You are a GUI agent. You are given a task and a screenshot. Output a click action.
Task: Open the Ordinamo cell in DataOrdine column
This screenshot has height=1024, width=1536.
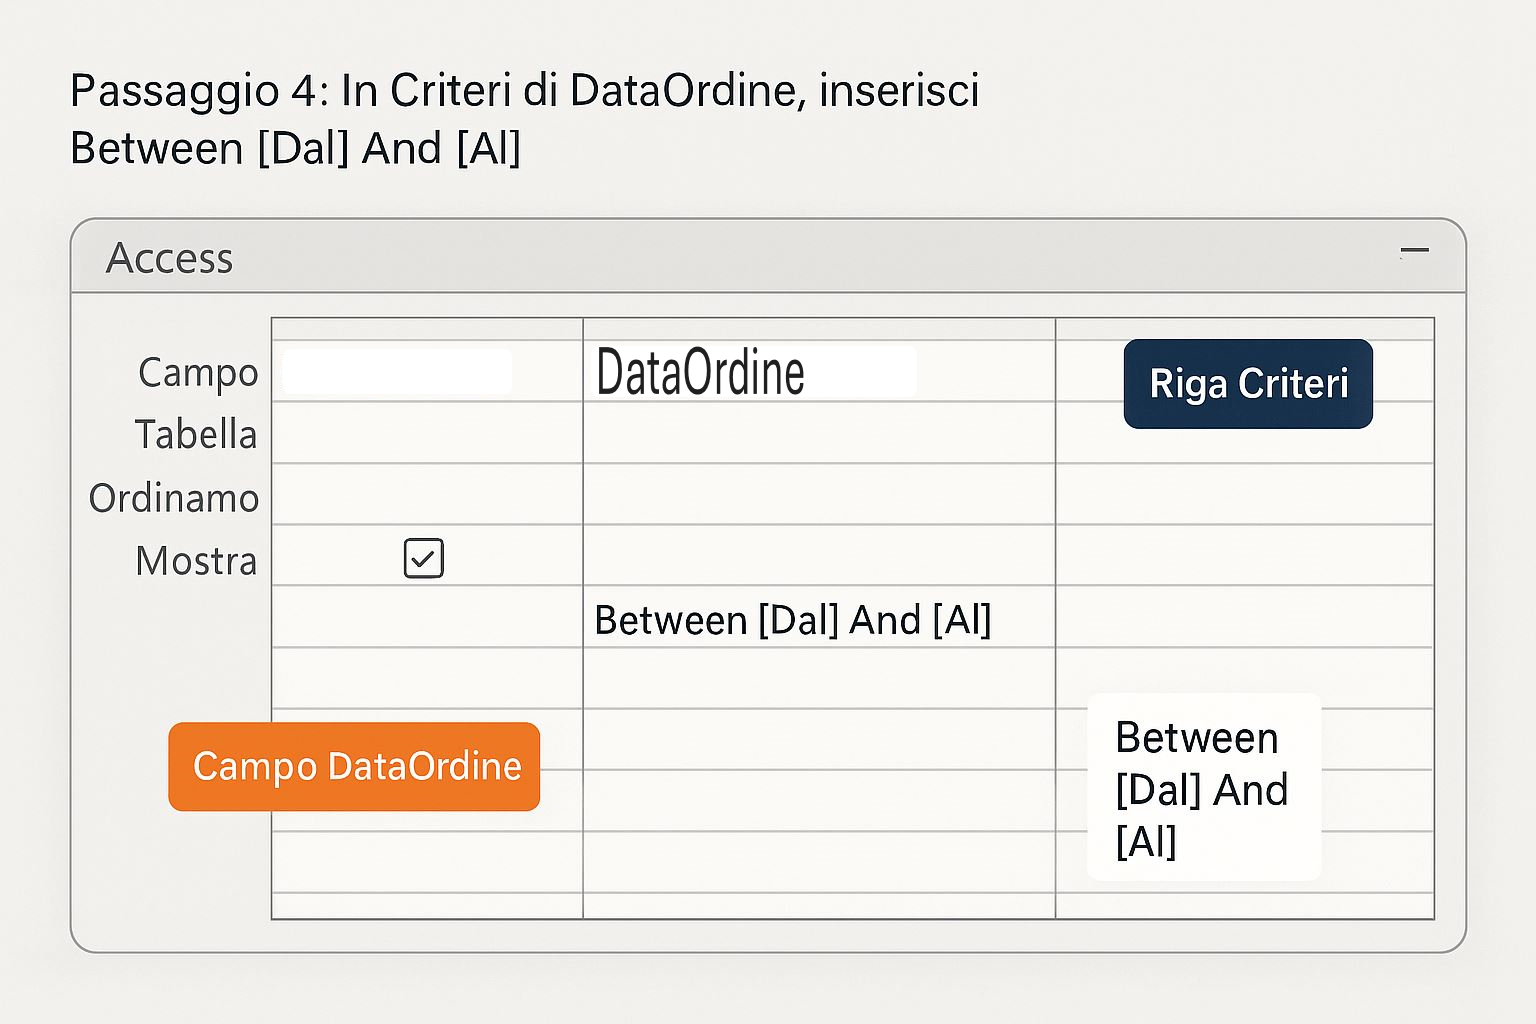click(x=818, y=495)
